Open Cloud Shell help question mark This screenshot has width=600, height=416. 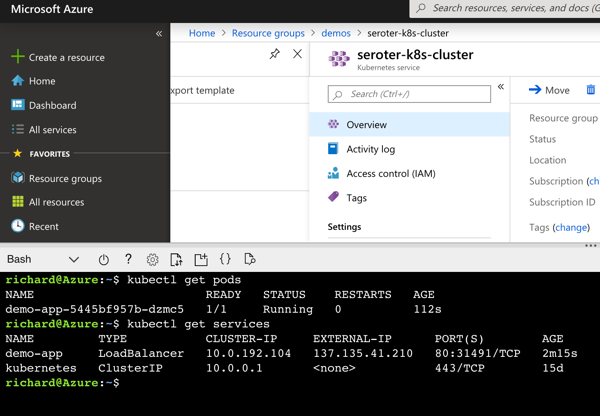[128, 260]
